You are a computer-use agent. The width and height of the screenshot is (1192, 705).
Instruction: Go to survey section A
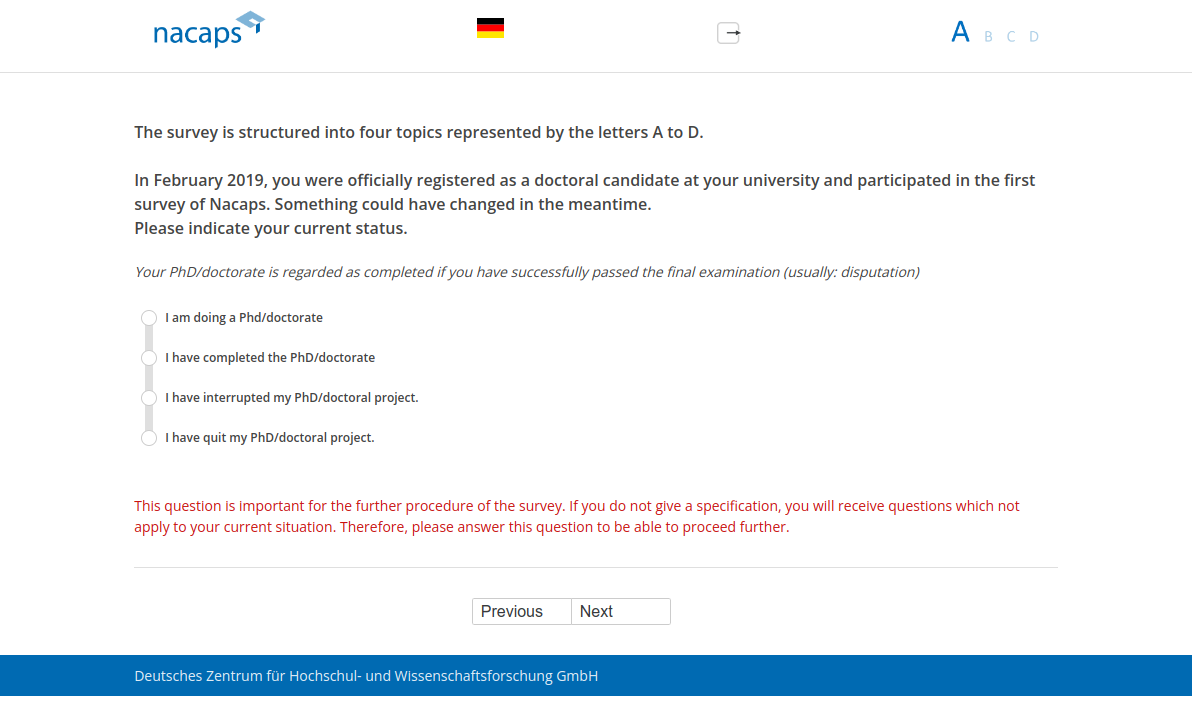coord(960,33)
